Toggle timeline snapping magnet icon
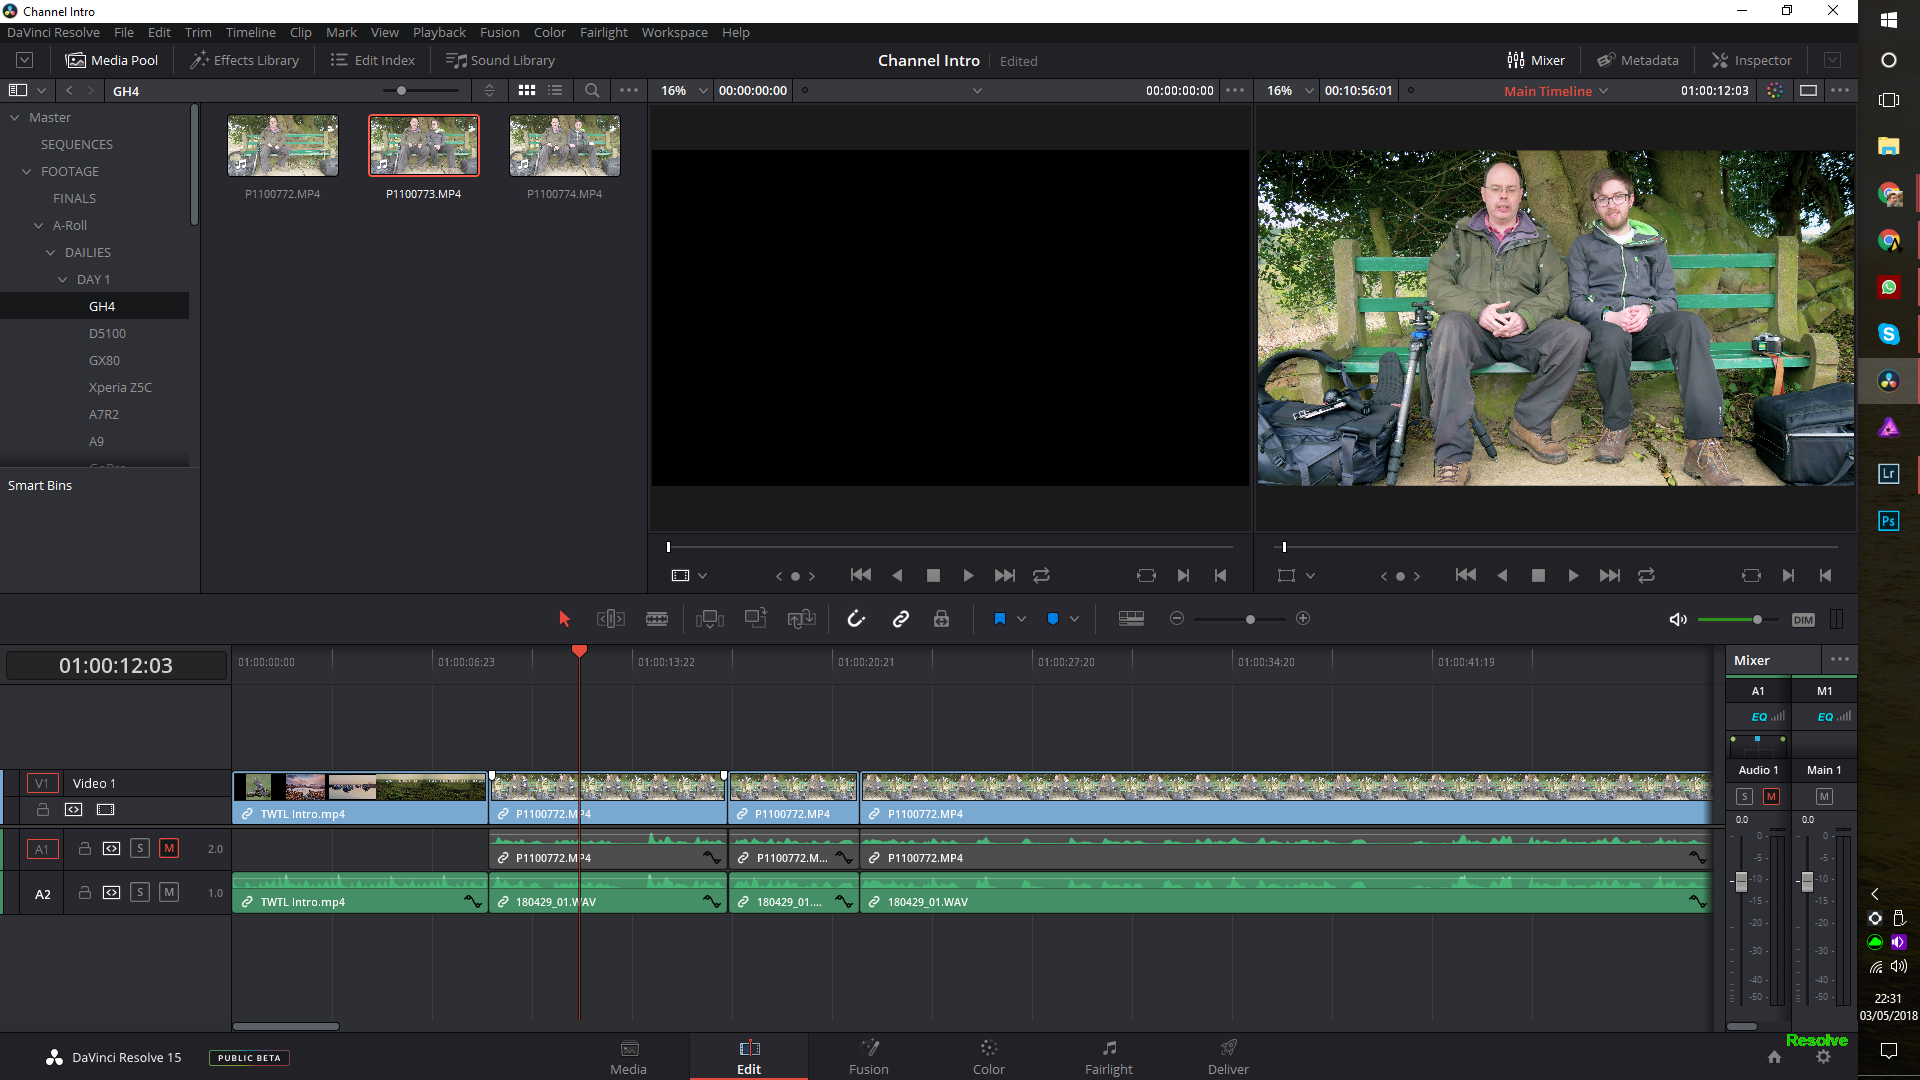Image resolution: width=1920 pixels, height=1080 pixels. [856, 619]
